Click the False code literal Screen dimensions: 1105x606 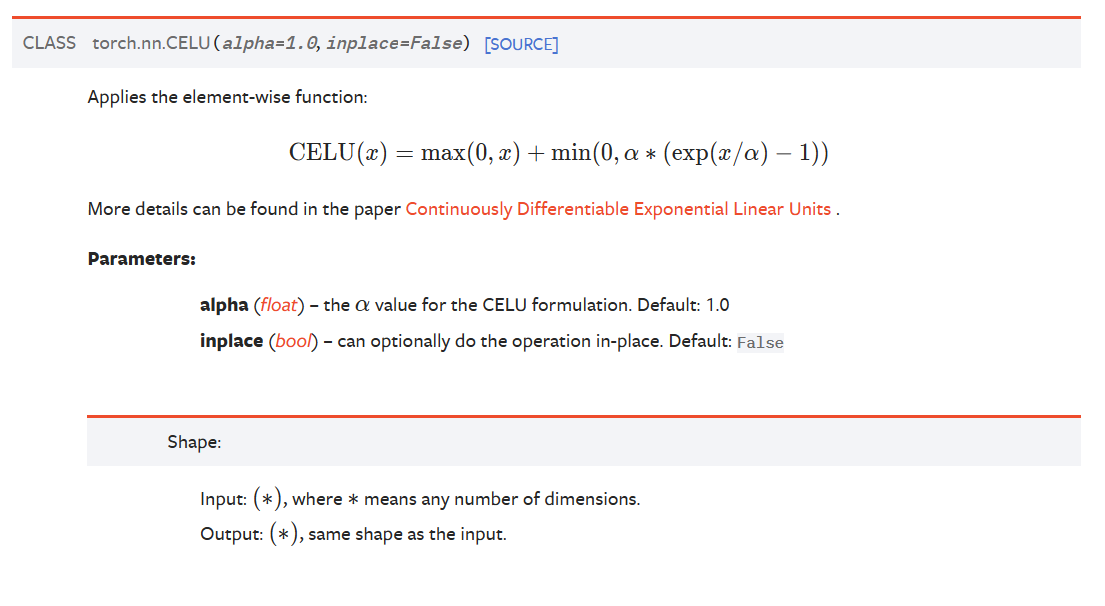point(760,342)
